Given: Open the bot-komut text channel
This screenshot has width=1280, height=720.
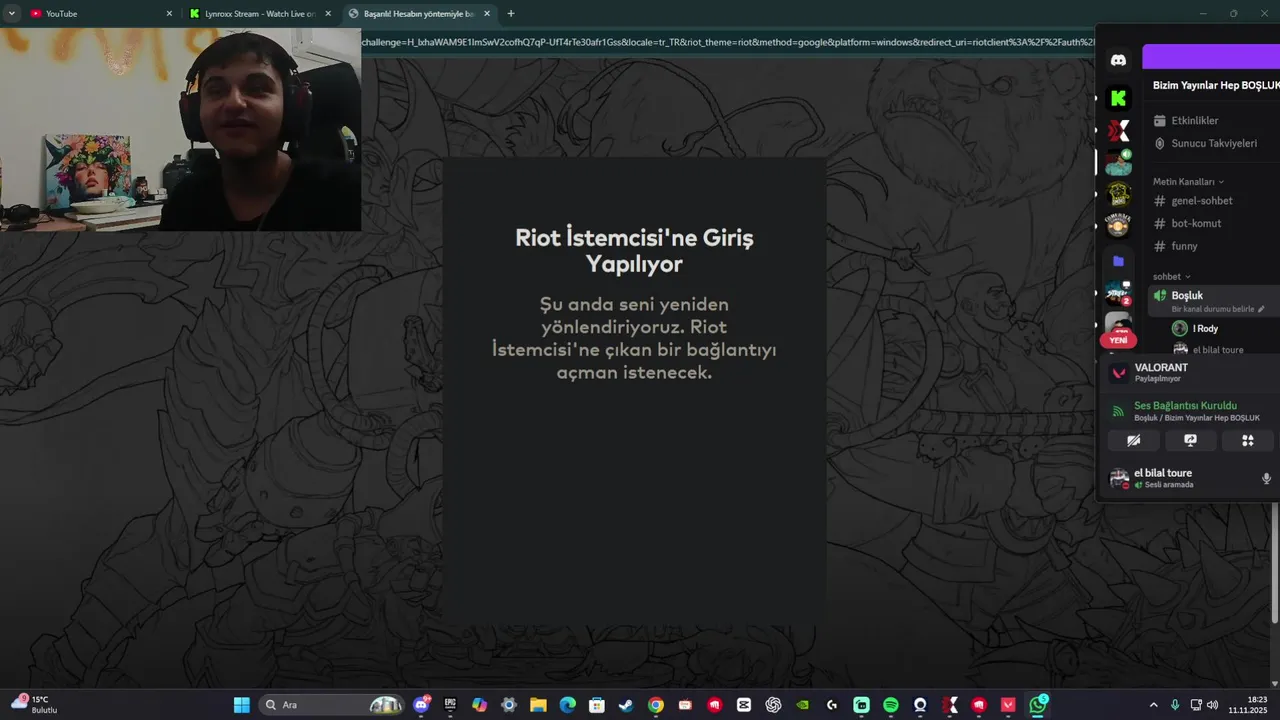Looking at the screenshot, I should pyautogui.click(x=1195, y=223).
